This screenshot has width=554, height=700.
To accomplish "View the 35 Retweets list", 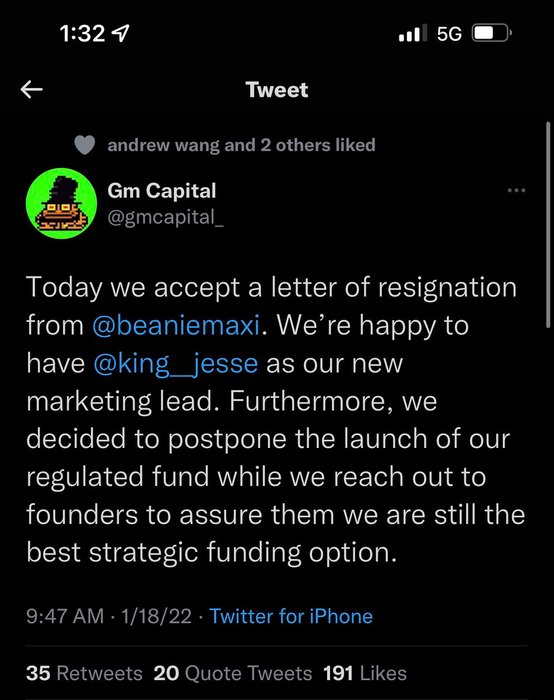I will point(84,673).
